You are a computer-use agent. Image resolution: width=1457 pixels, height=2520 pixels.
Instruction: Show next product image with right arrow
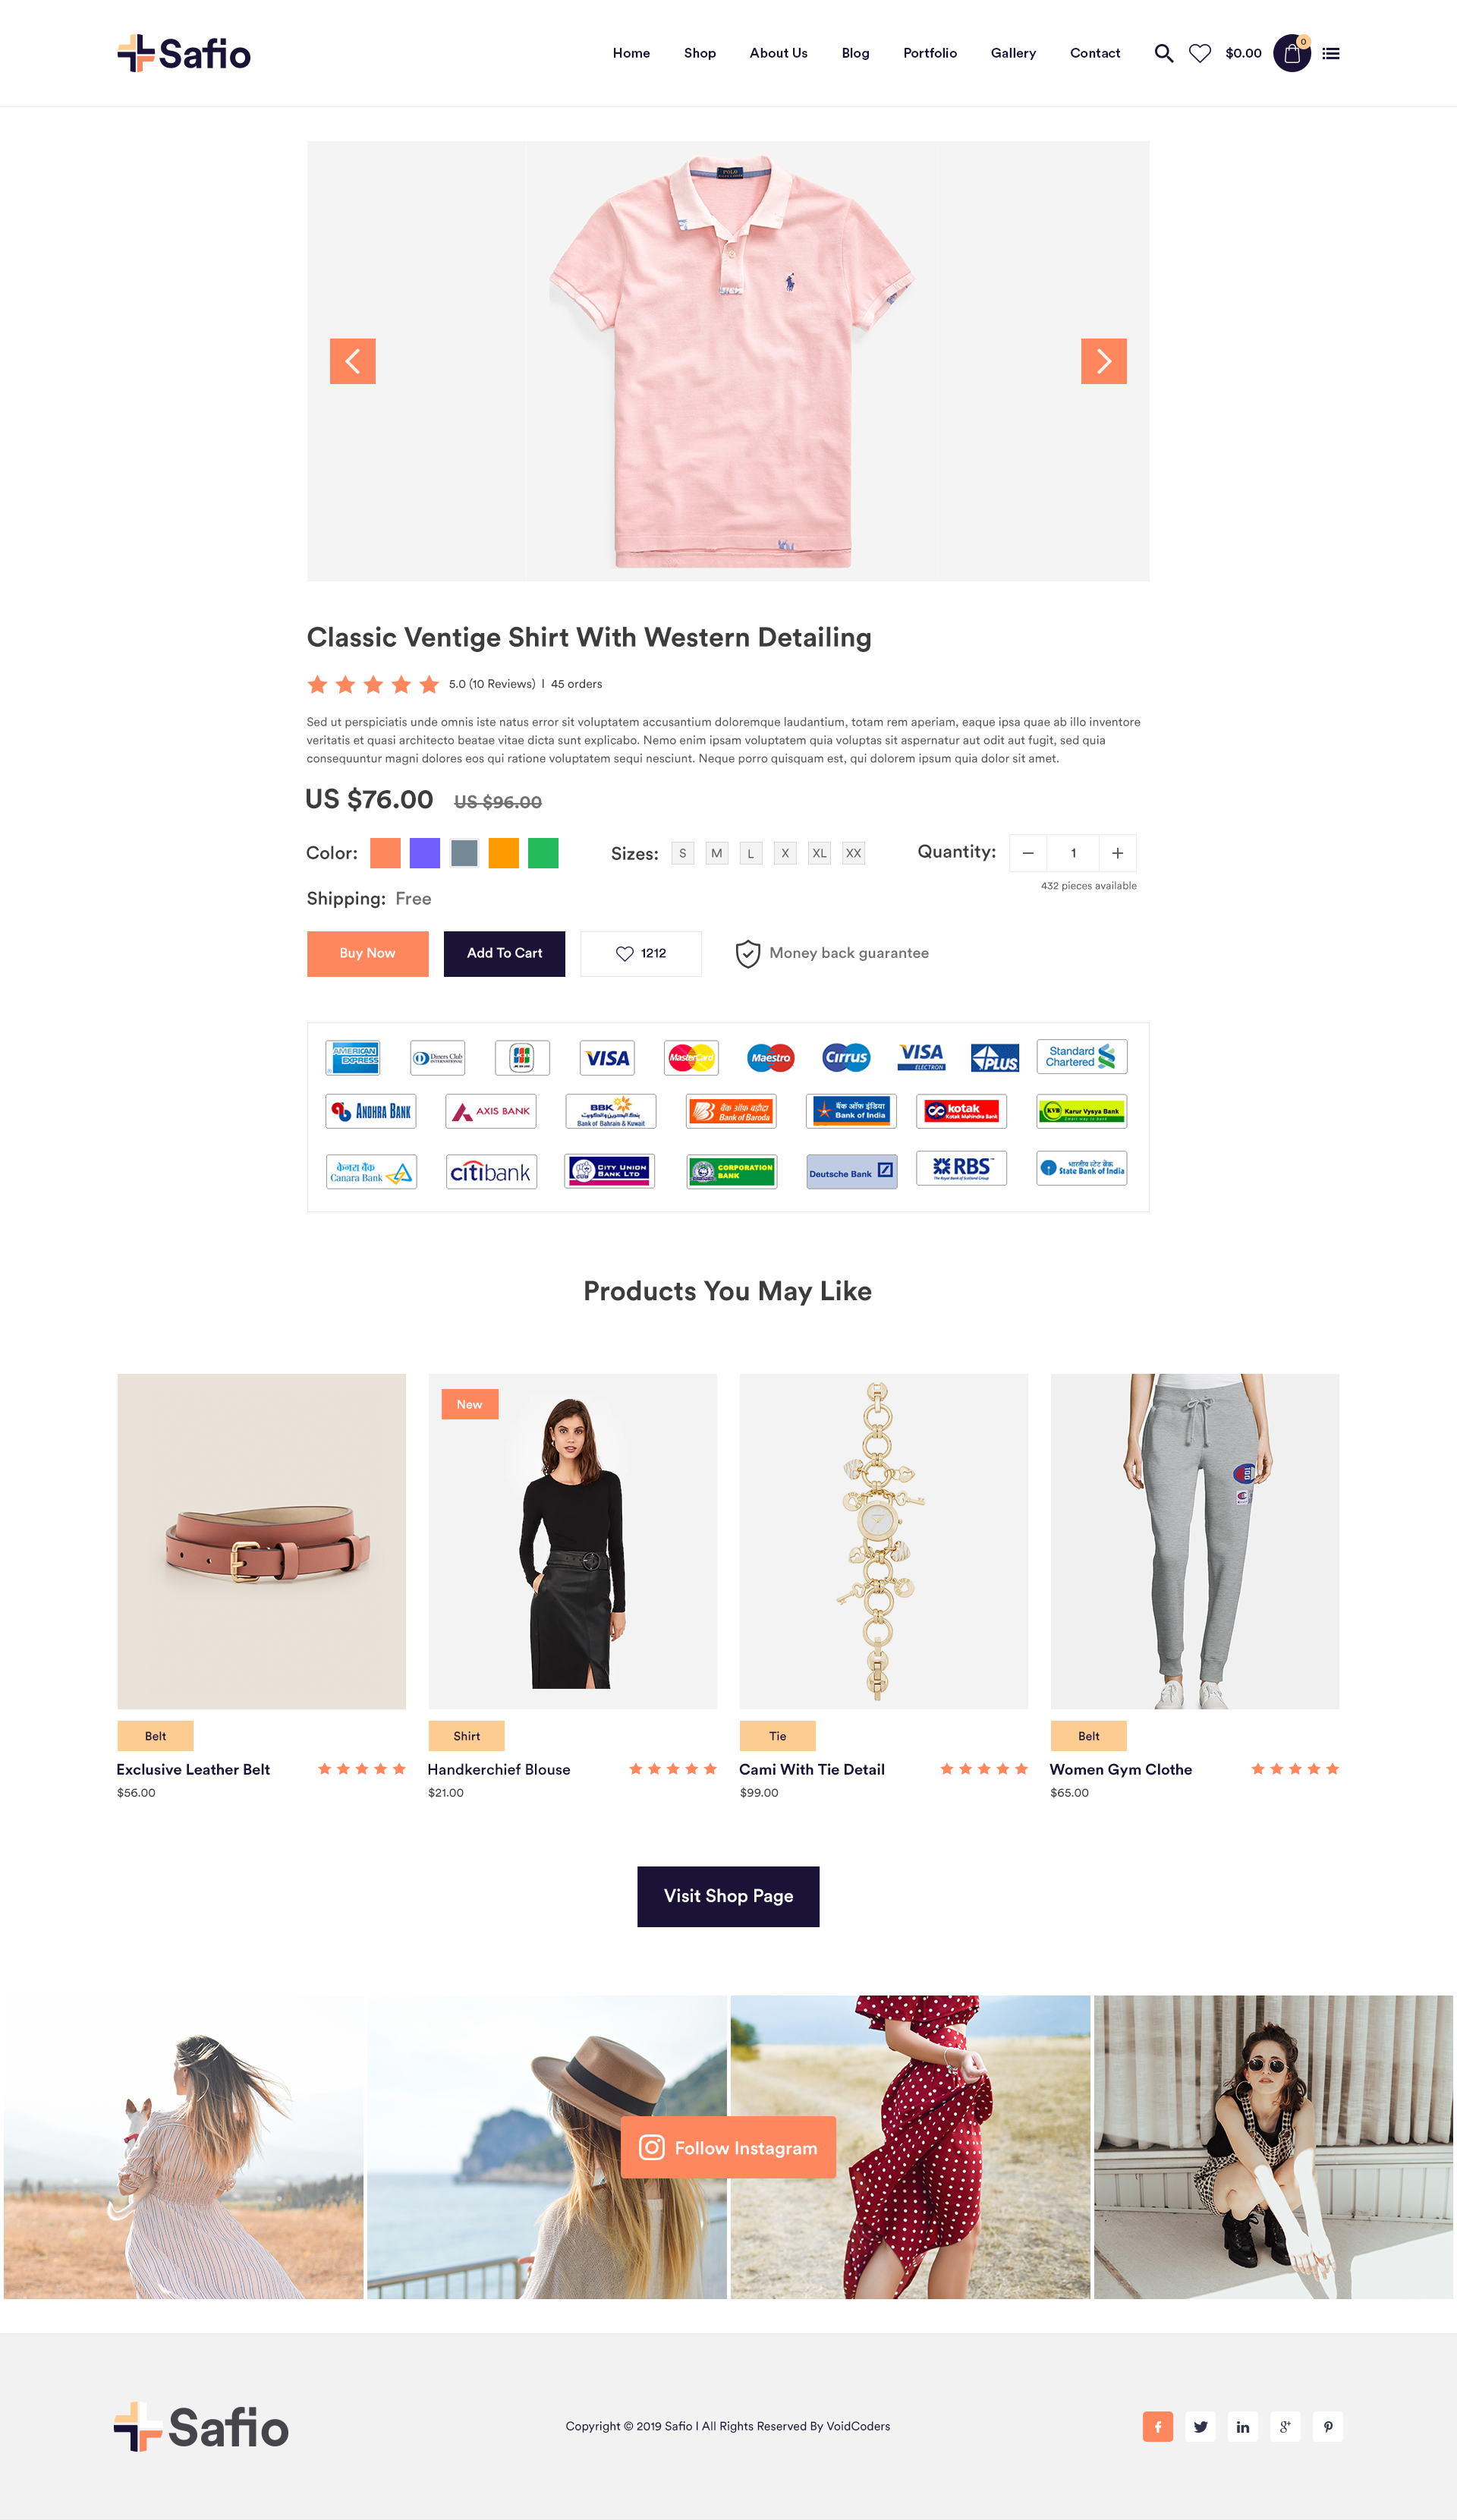tap(1103, 361)
